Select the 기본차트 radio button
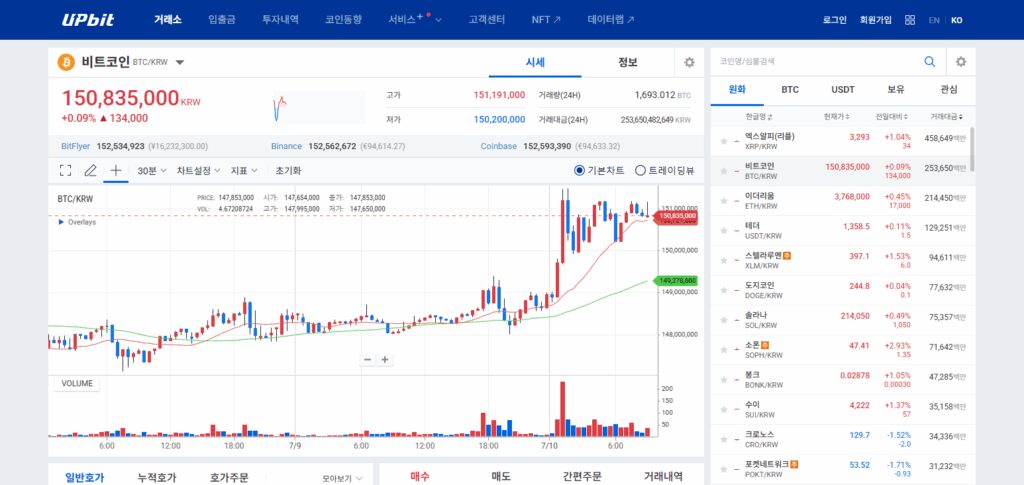 [579, 170]
